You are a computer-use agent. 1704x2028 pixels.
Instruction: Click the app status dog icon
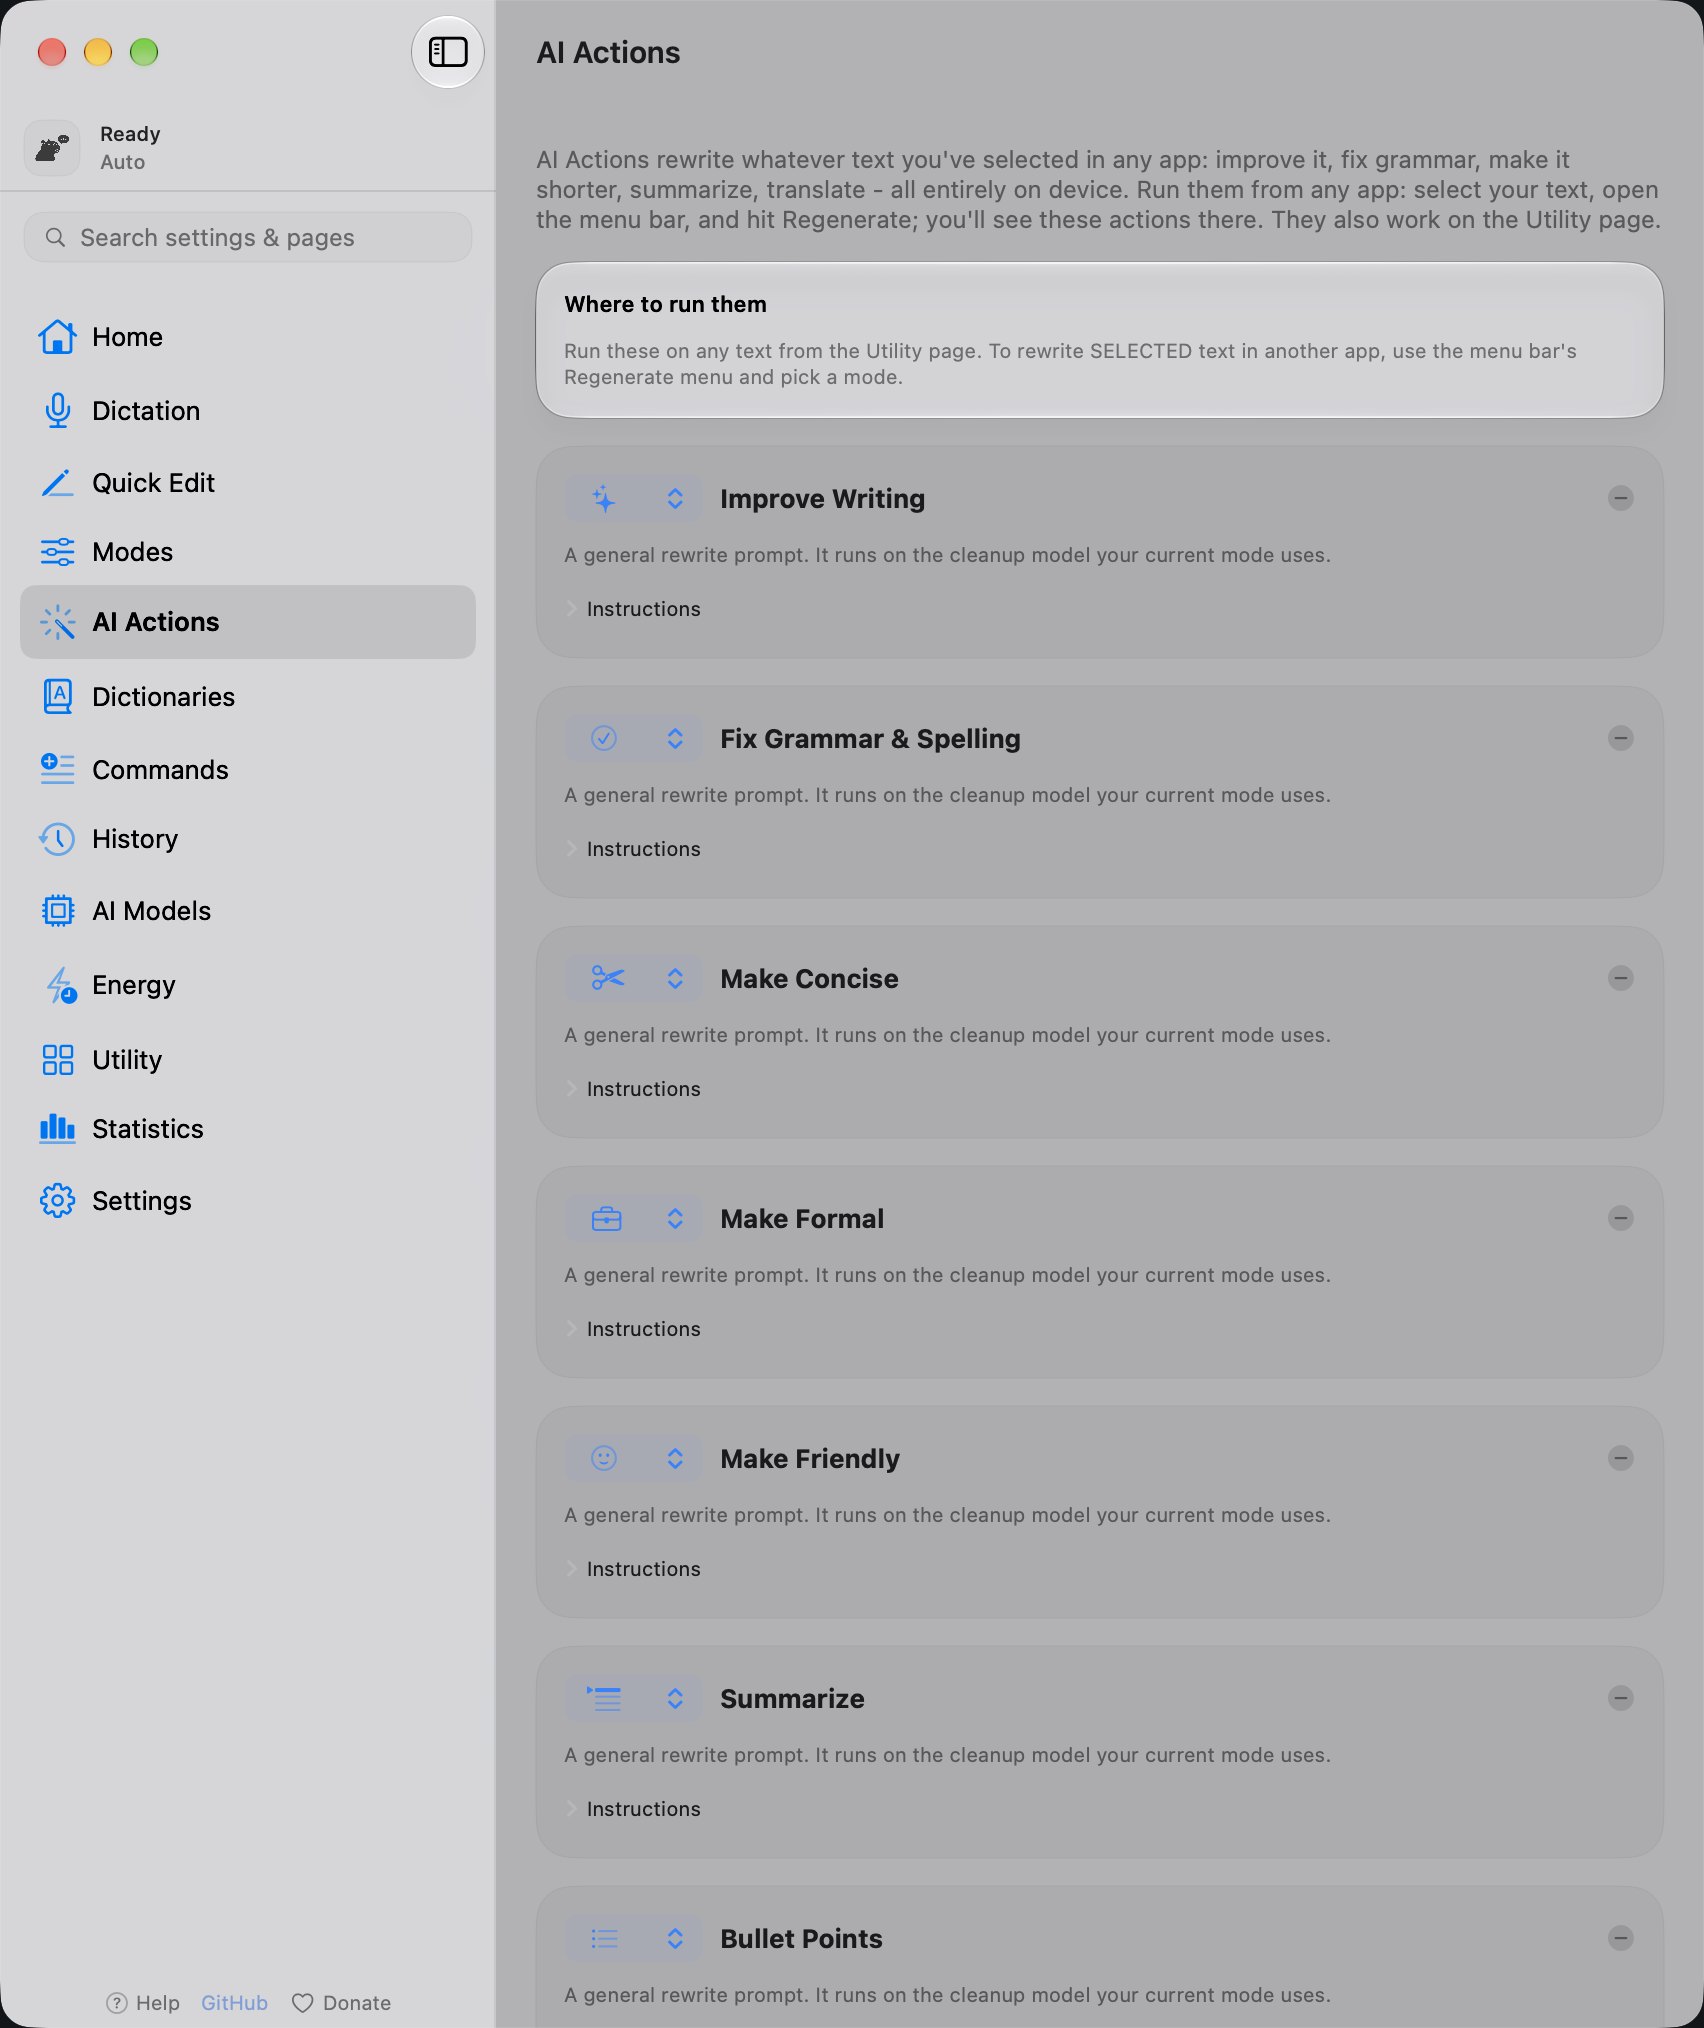[x=52, y=148]
